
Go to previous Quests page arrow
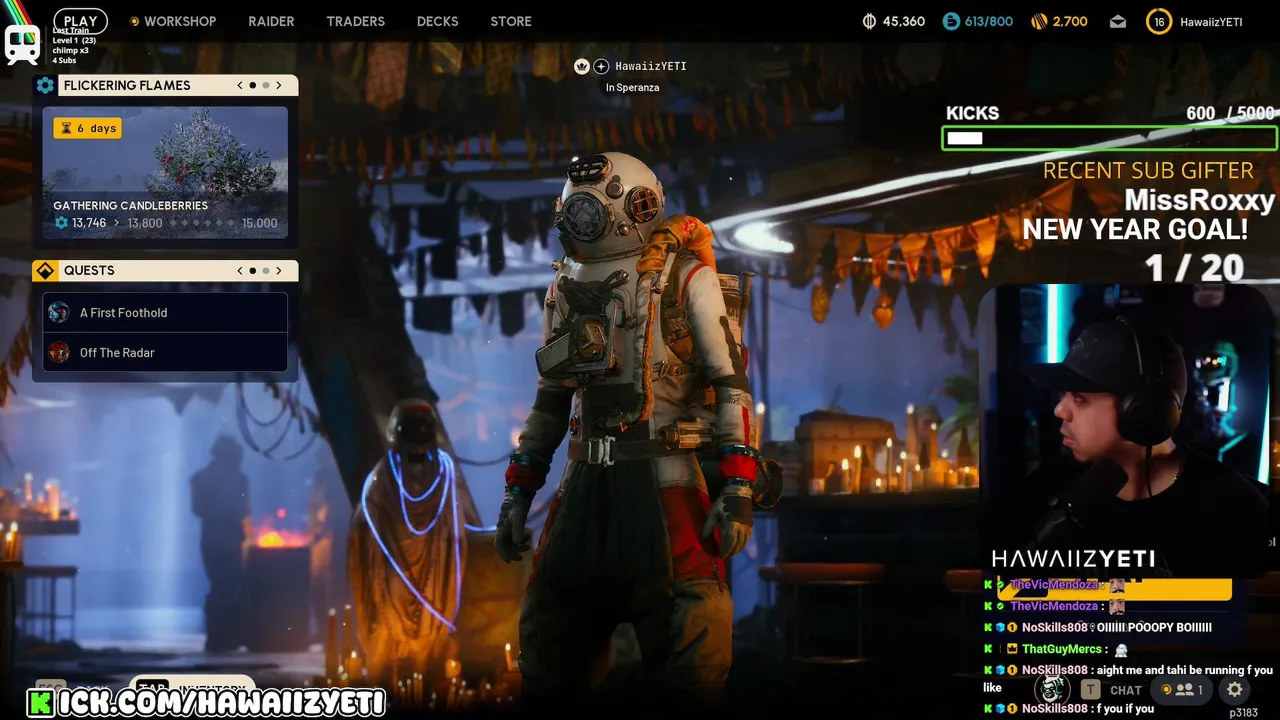pos(240,270)
